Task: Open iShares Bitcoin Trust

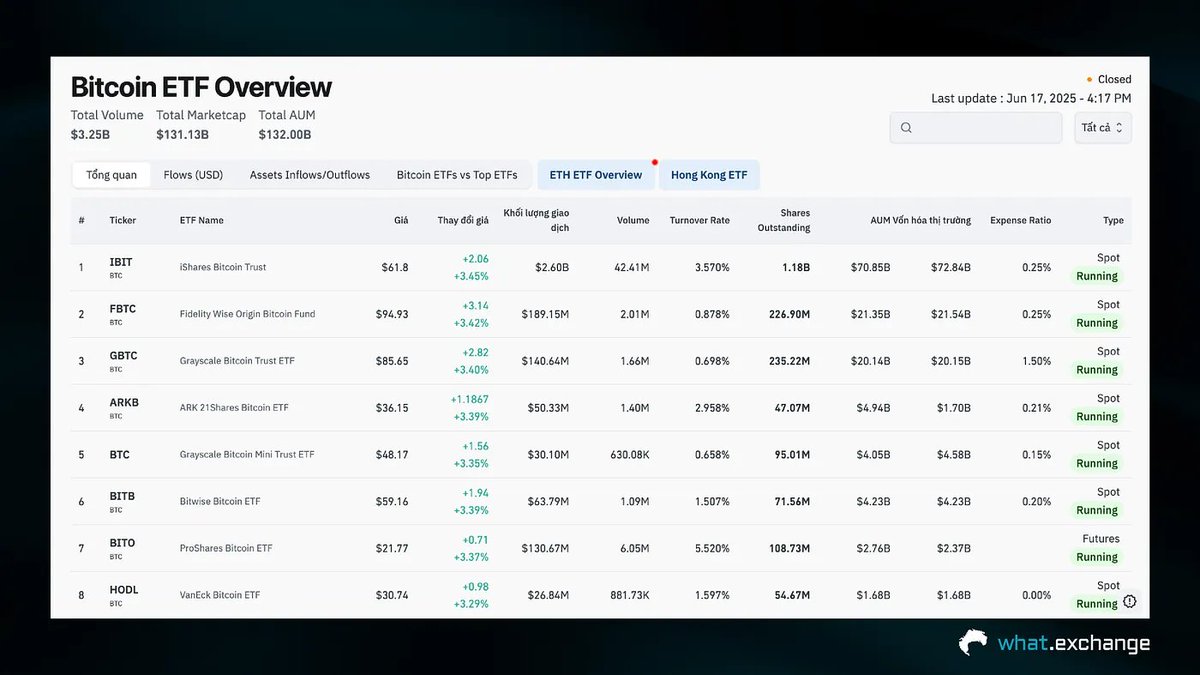Action: coord(223,267)
